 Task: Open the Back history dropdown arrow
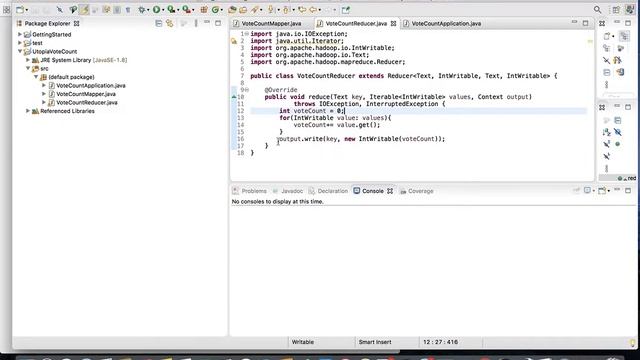click(x=320, y=10)
